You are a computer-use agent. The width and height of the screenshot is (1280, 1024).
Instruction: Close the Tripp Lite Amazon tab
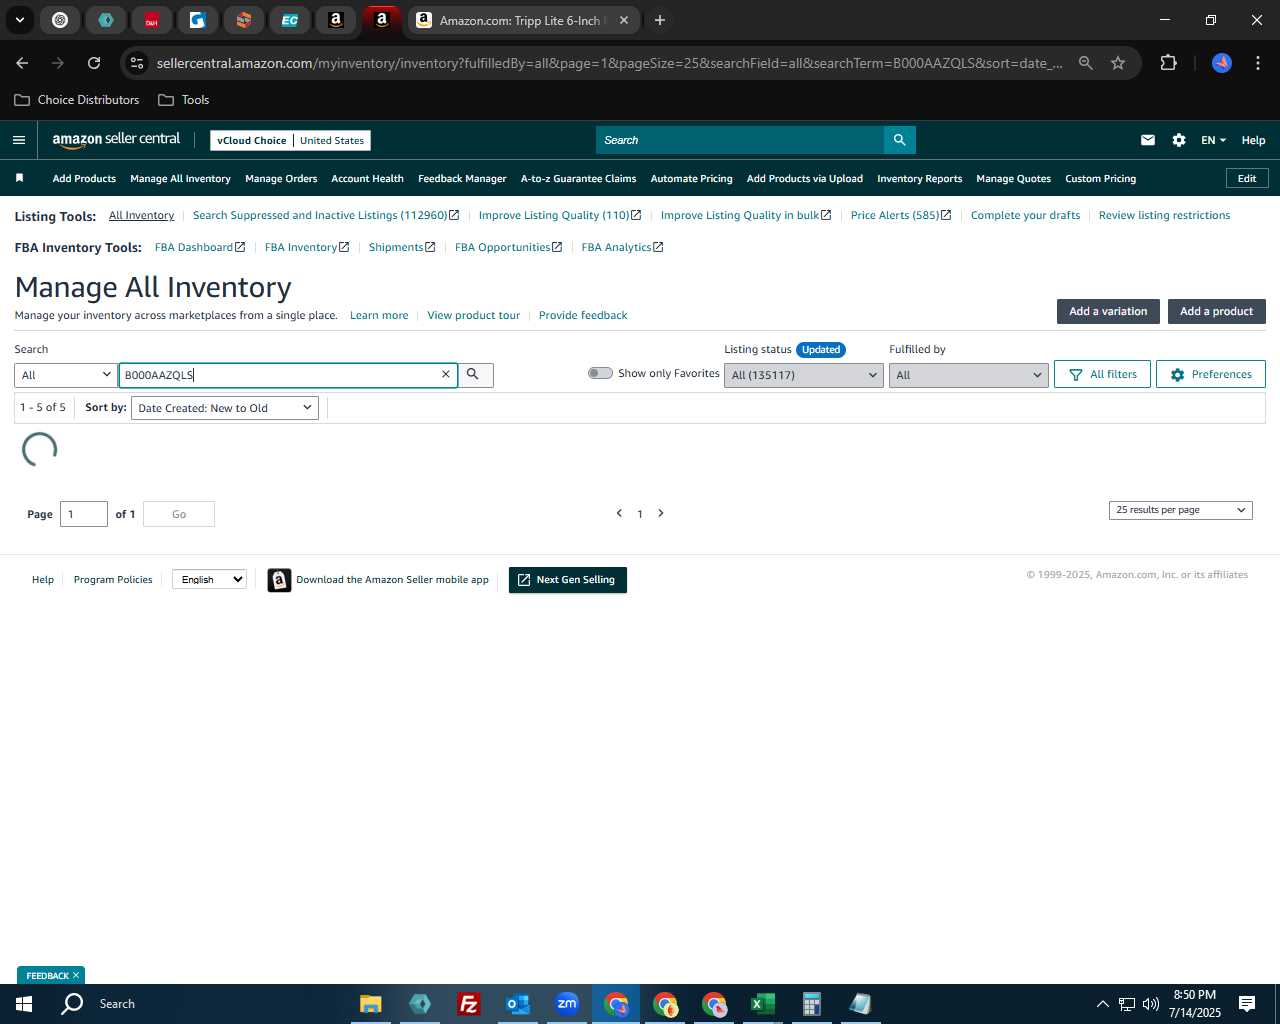[624, 20]
